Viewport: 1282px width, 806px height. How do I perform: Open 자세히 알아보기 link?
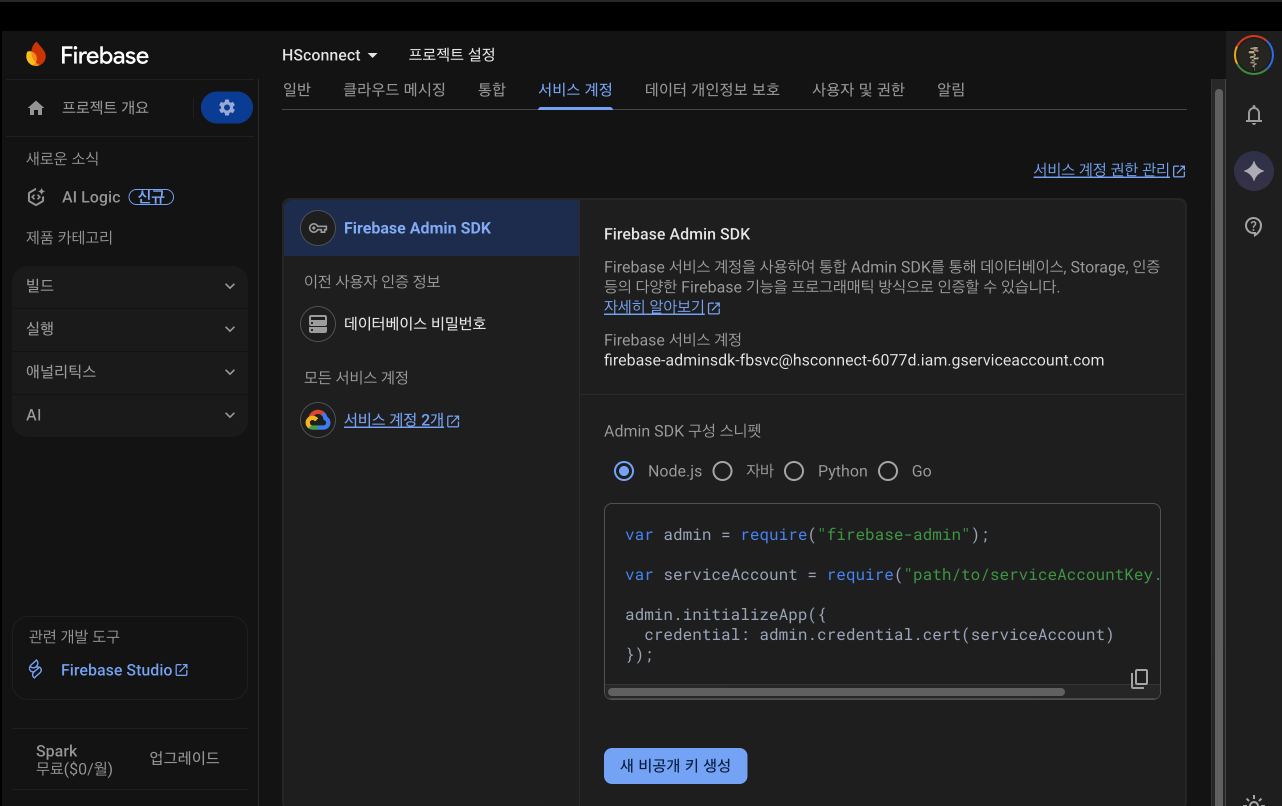(x=654, y=307)
